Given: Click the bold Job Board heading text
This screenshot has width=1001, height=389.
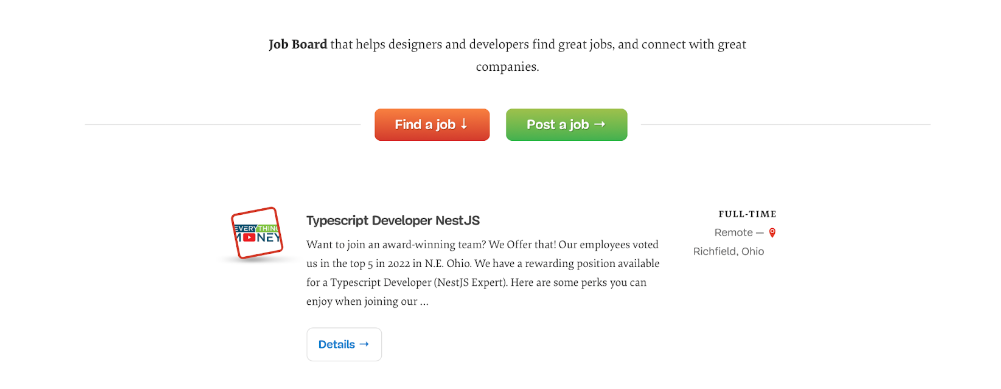Looking at the screenshot, I should click(x=298, y=45).
